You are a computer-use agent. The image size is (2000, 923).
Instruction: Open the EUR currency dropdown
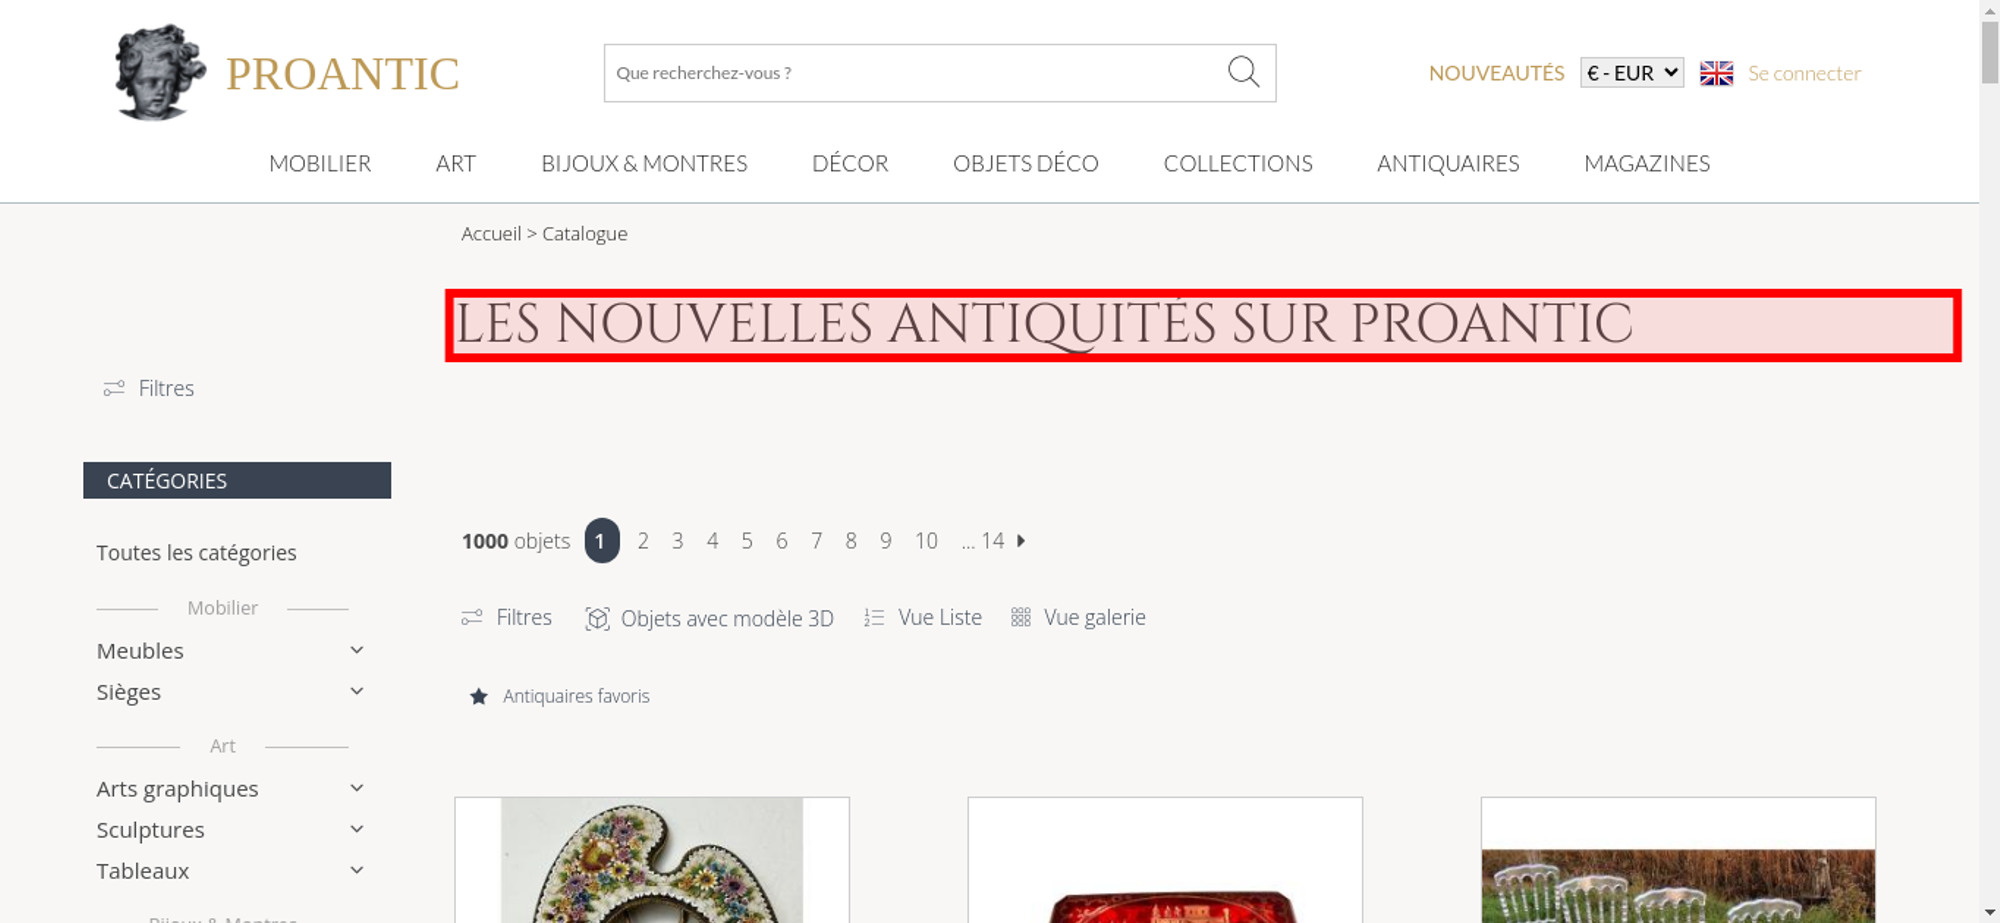click(x=1631, y=73)
